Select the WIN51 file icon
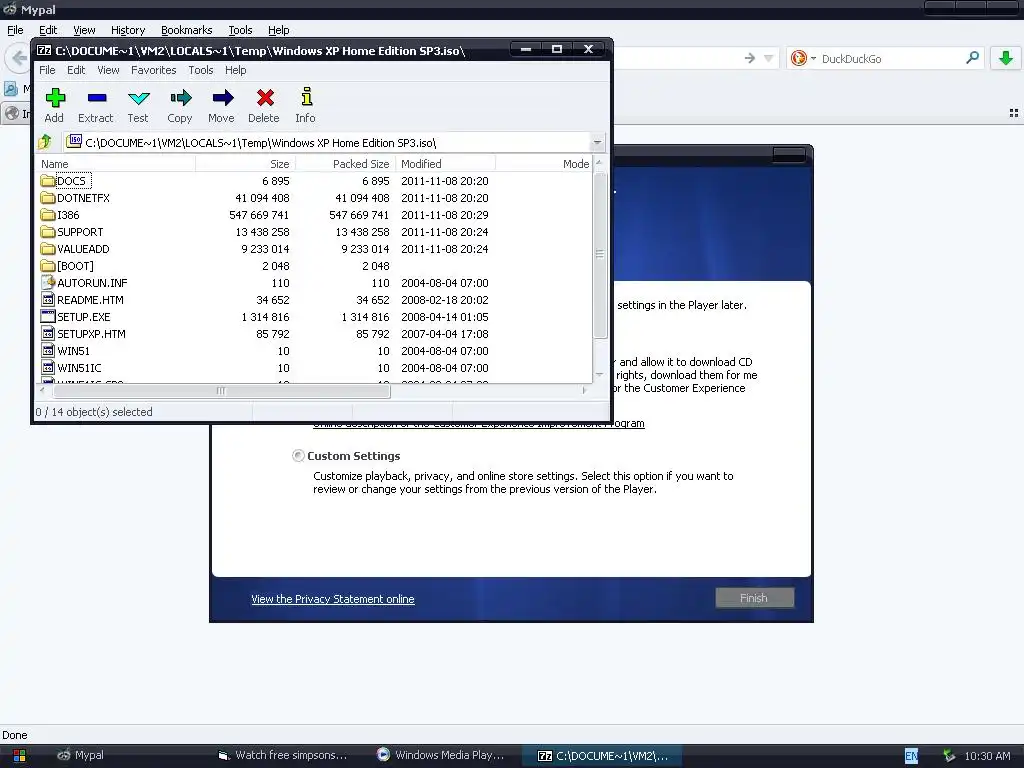 pyautogui.click(x=48, y=350)
